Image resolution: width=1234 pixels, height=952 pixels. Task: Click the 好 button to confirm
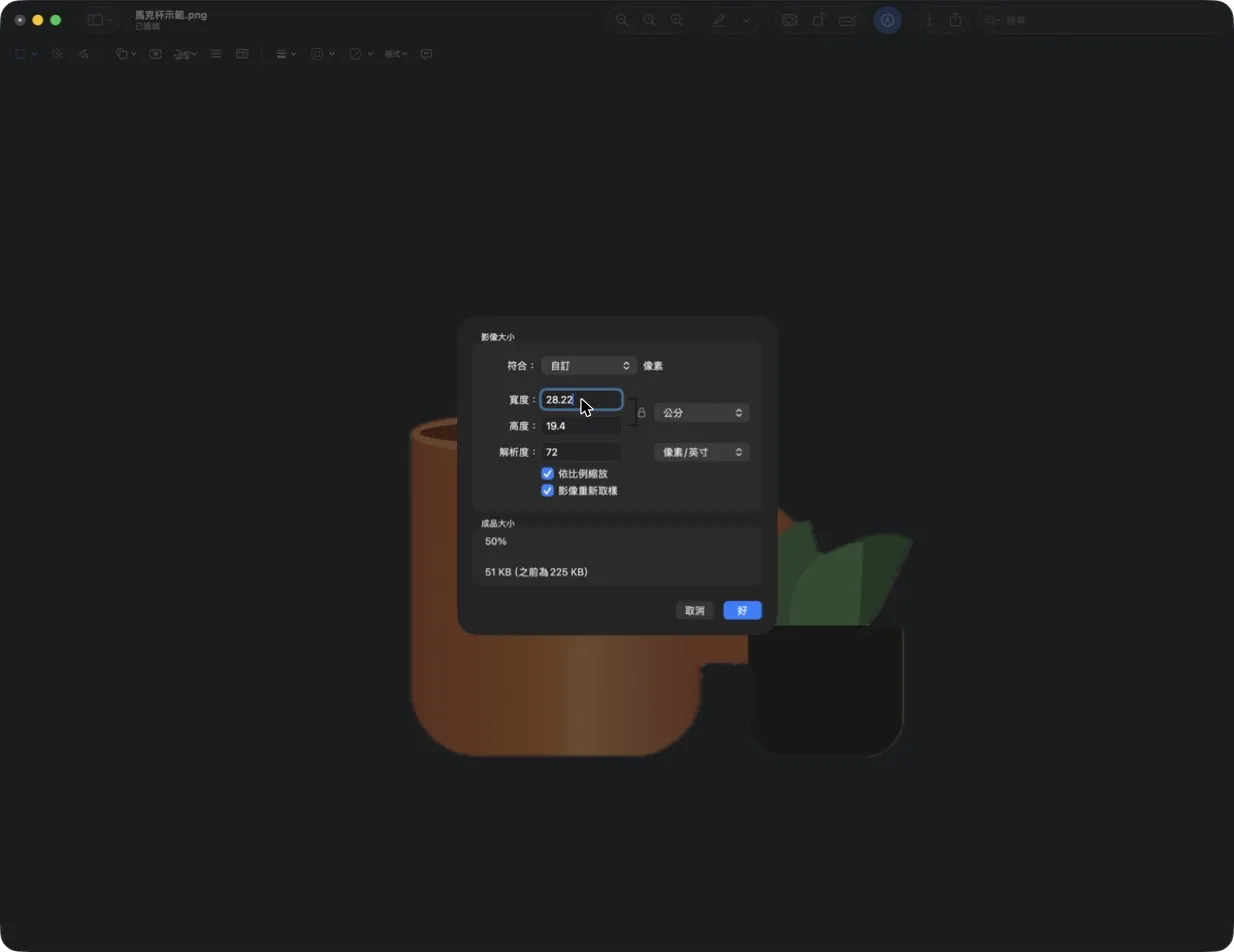tap(743, 610)
